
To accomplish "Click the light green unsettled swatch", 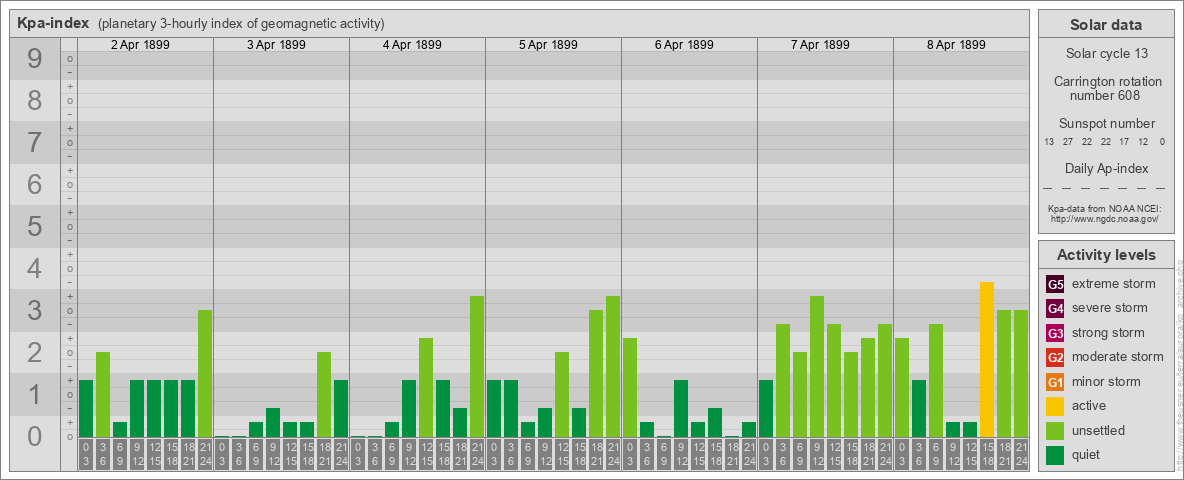I will point(1056,430).
